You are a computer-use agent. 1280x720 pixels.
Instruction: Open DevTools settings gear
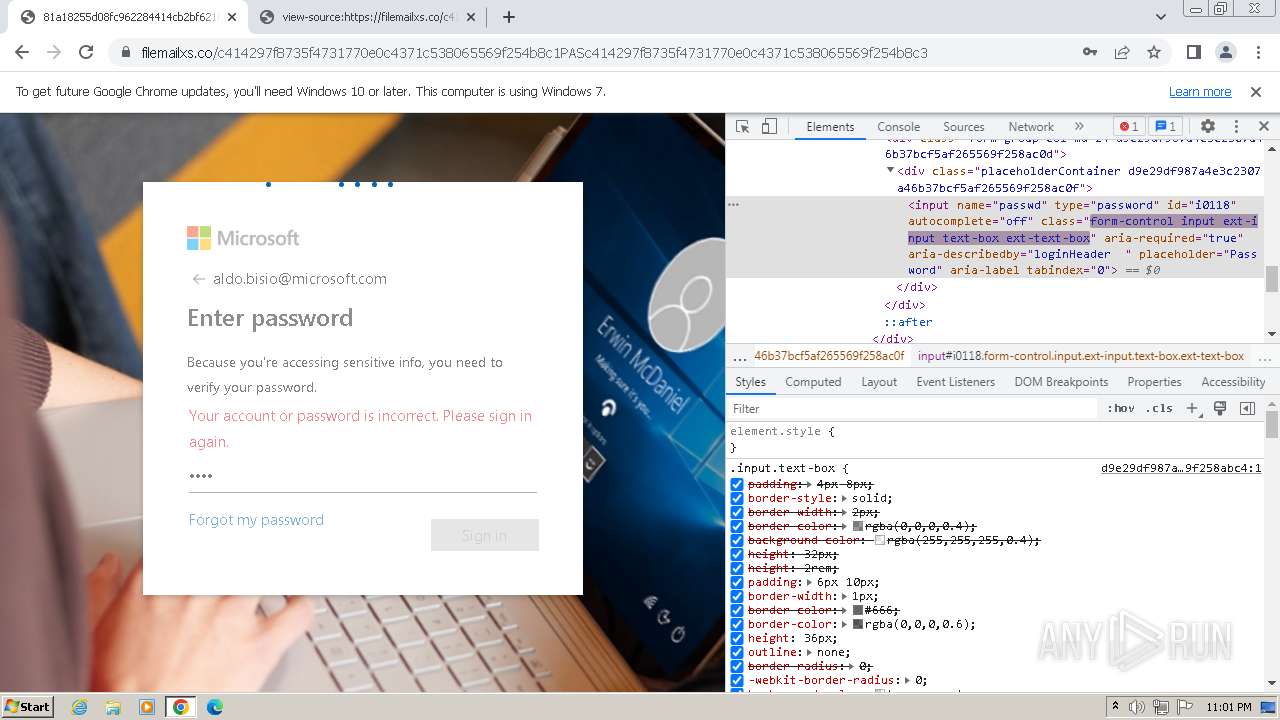tap(1208, 127)
